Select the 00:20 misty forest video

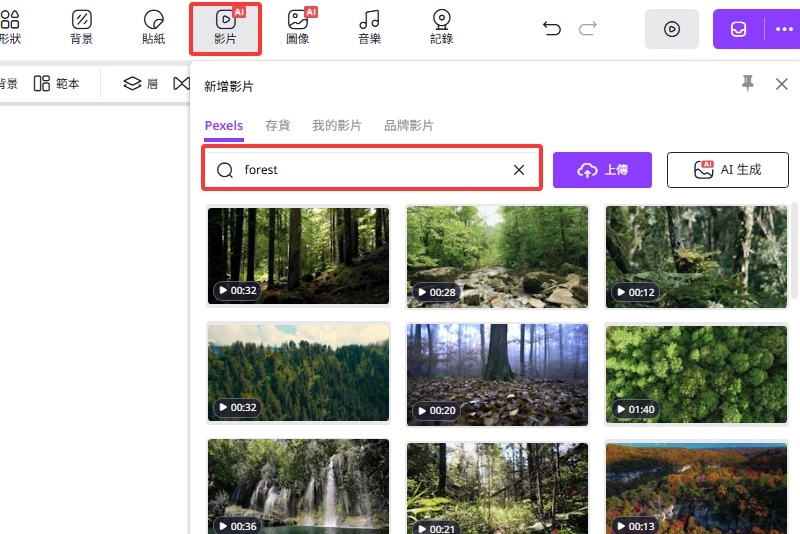pyautogui.click(x=497, y=375)
